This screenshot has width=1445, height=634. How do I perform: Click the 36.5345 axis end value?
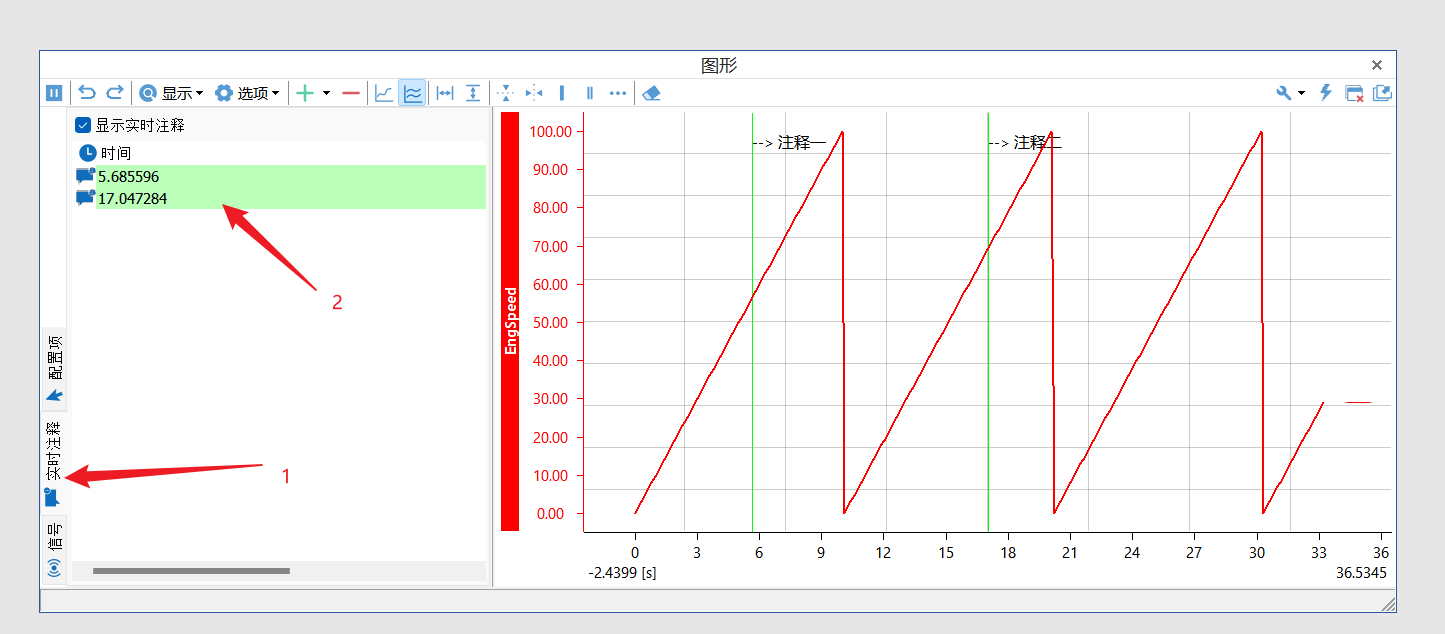click(x=1361, y=573)
